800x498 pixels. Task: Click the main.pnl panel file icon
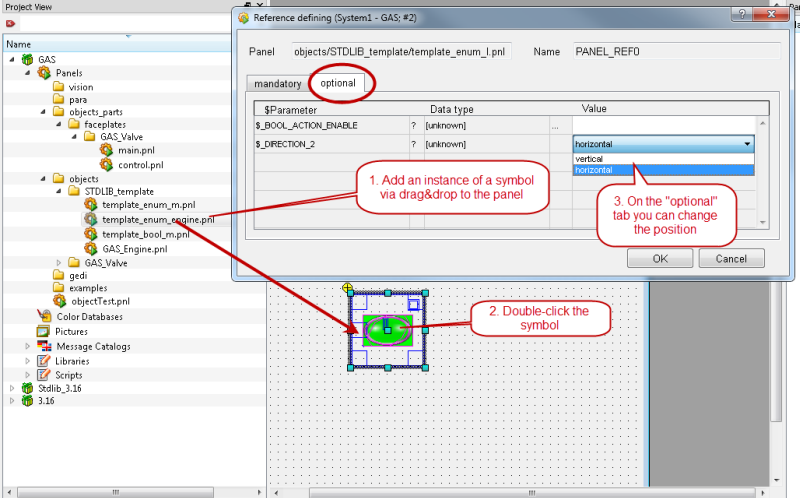(106, 150)
